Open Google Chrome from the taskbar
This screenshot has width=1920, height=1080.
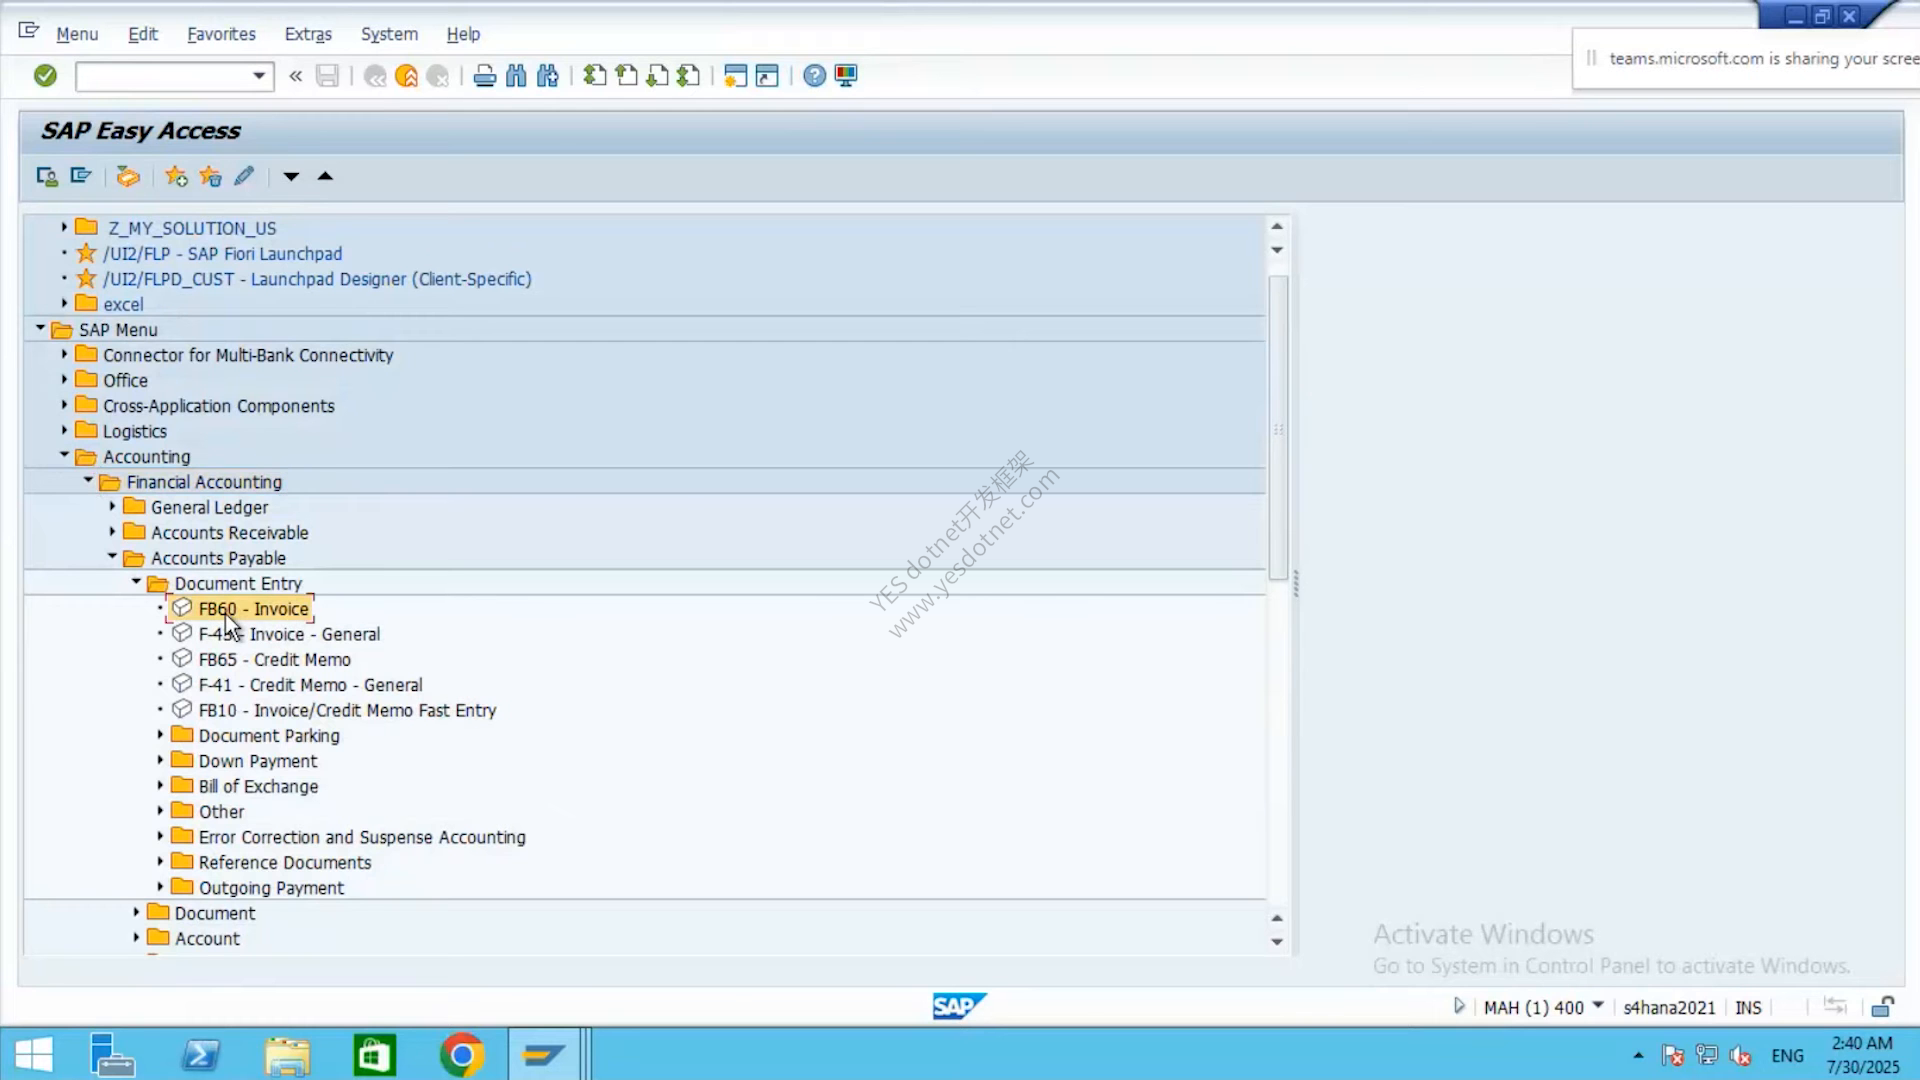click(461, 1055)
